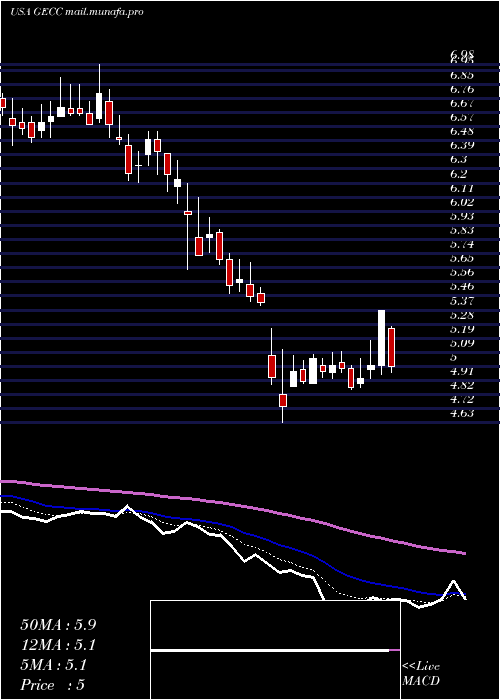Click the 4.82 price axis label
500x700 pixels.
[462, 386]
